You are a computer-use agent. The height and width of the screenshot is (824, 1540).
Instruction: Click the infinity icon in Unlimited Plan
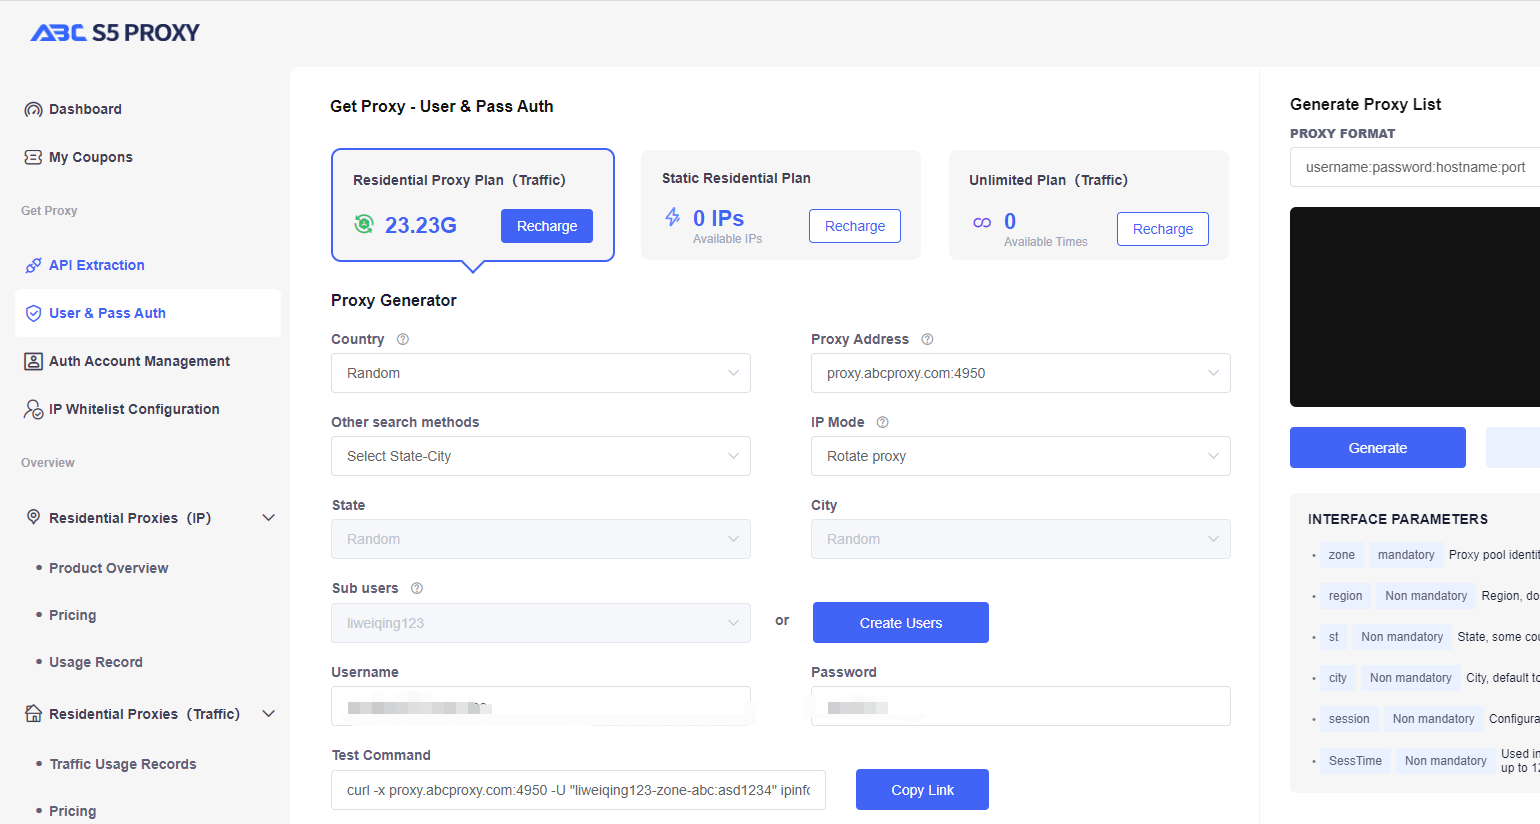[982, 222]
